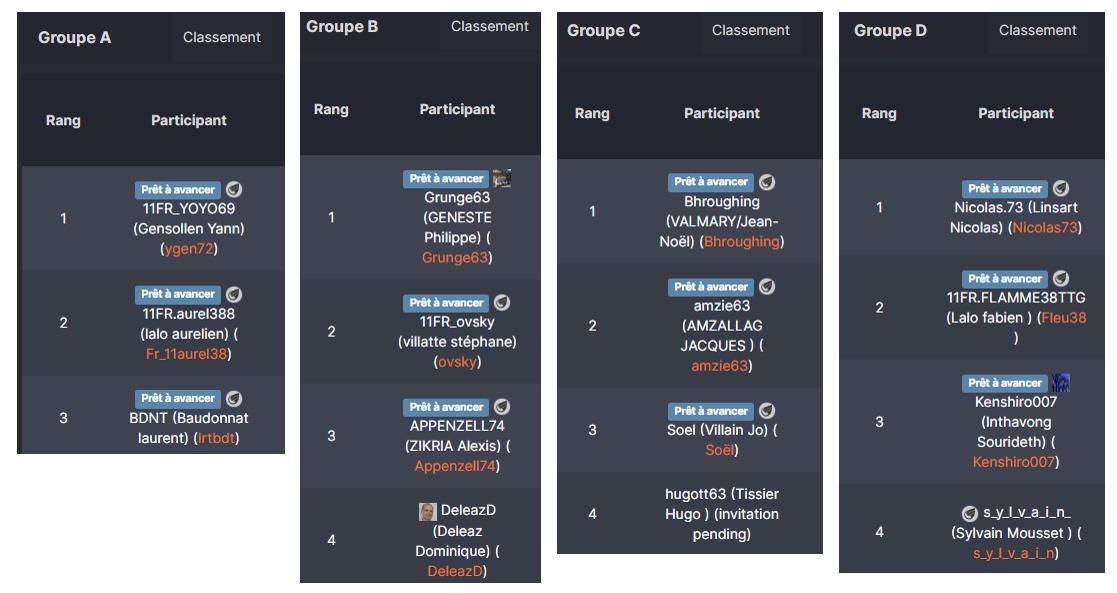Open the Classement tab in Groupe A
The width and height of the screenshot is (1117, 593).
[x=222, y=37]
